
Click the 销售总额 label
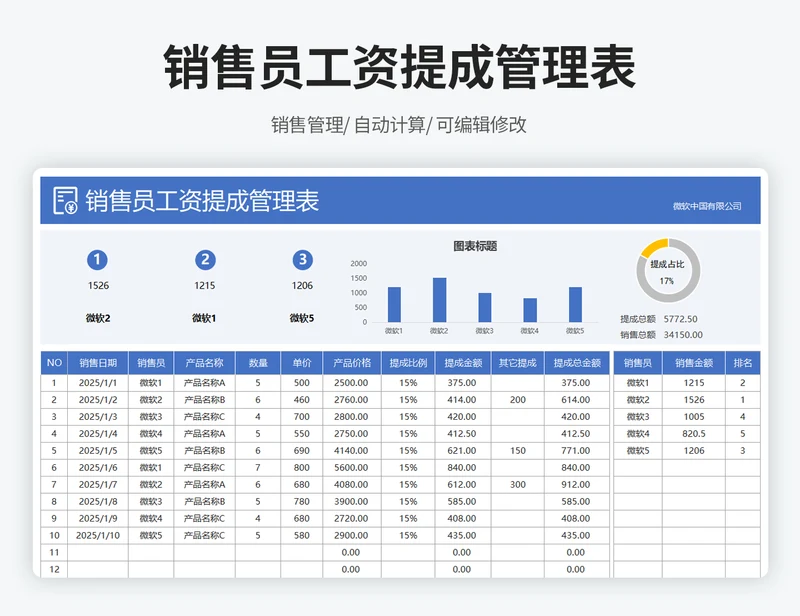[x=638, y=335]
